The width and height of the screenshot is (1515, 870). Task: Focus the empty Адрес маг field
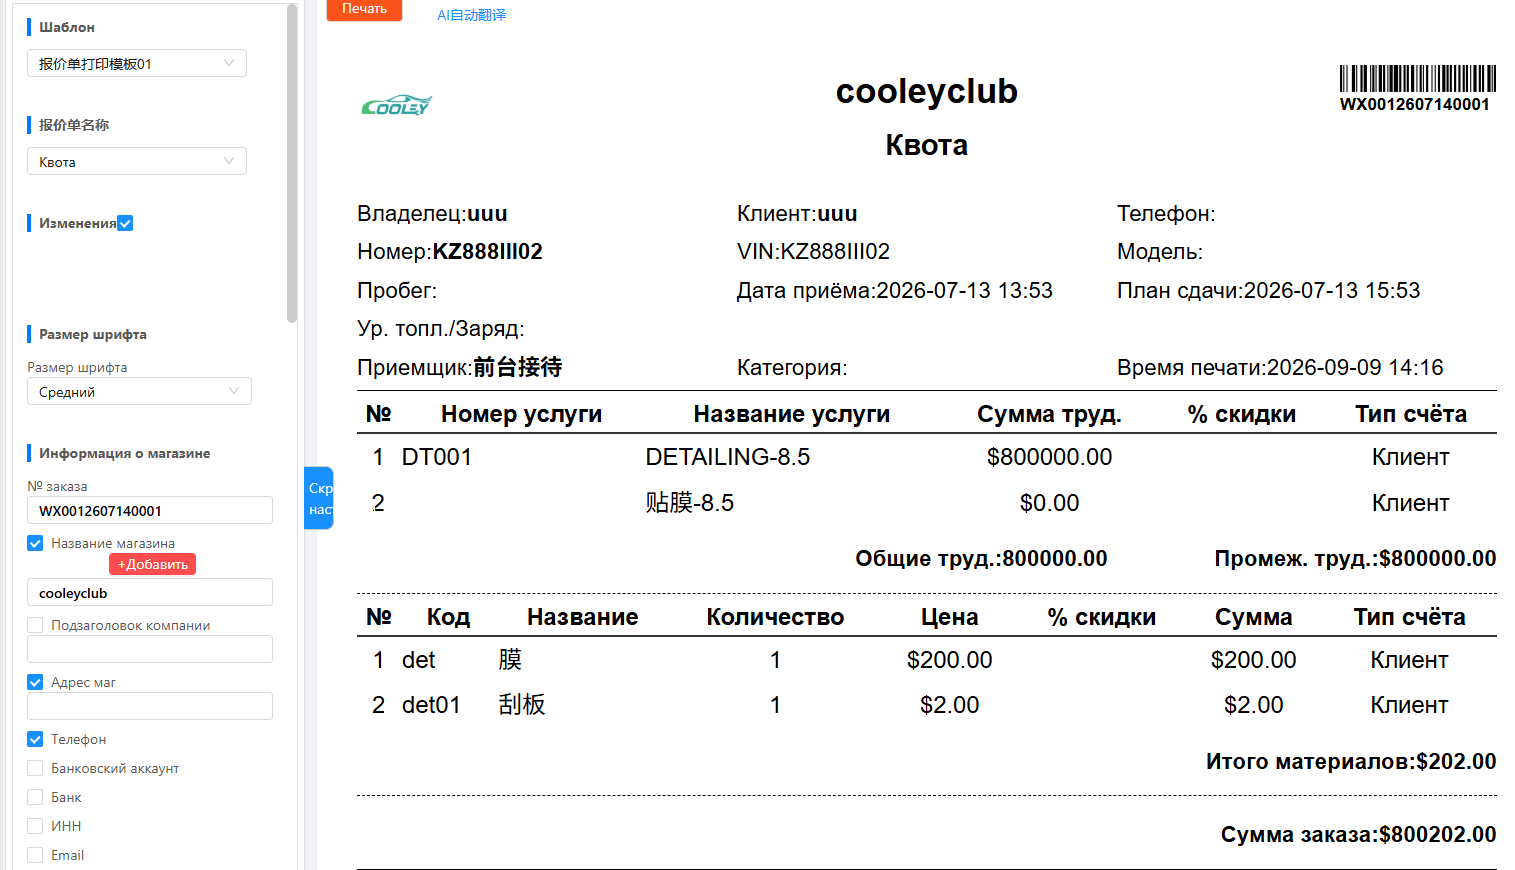coord(150,706)
